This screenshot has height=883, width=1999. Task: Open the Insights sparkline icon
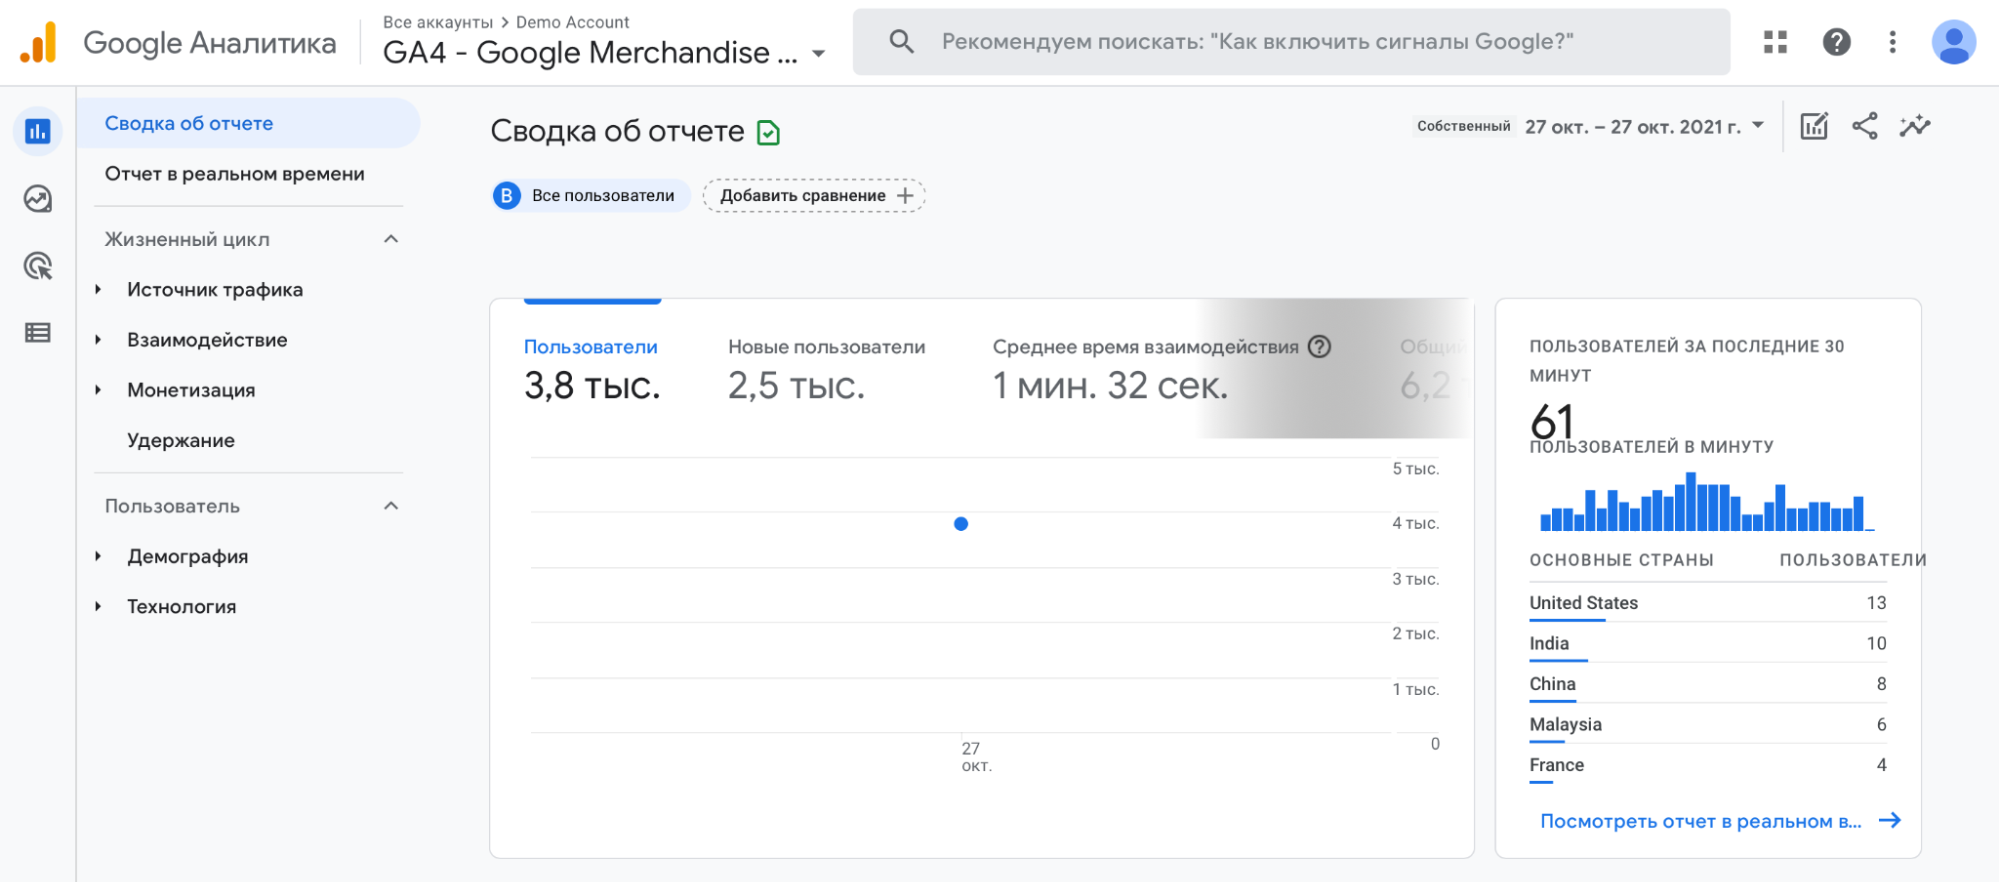(x=1914, y=126)
